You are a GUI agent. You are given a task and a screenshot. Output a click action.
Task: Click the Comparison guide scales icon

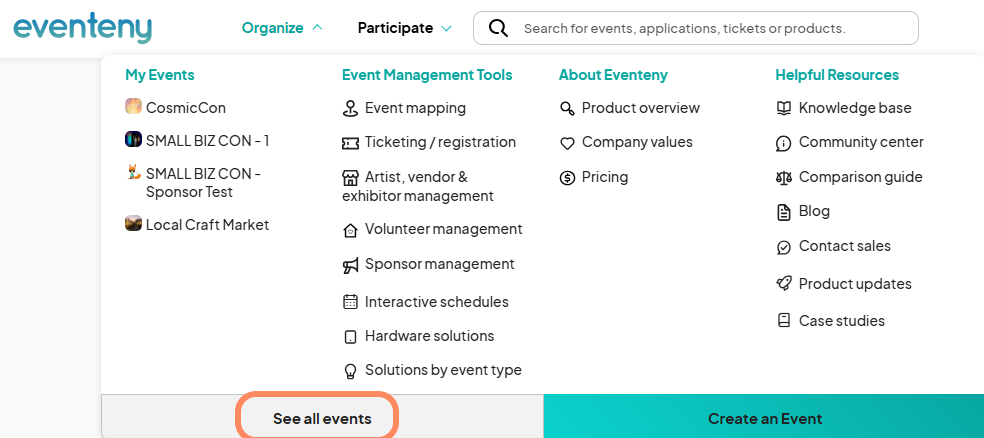tap(784, 178)
